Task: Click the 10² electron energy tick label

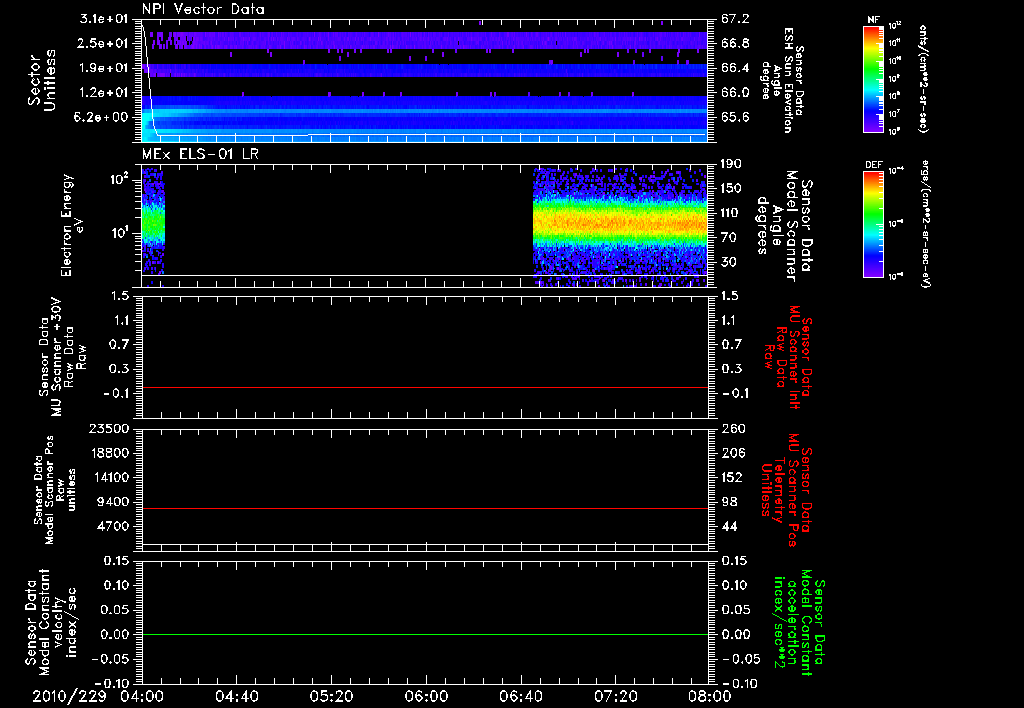Action: (x=121, y=179)
